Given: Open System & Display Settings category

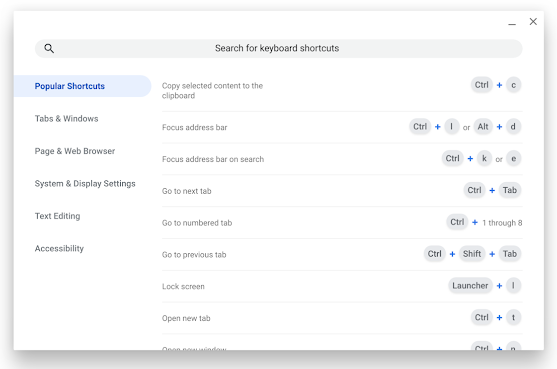Looking at the screenshot, I should pos(85,184).
